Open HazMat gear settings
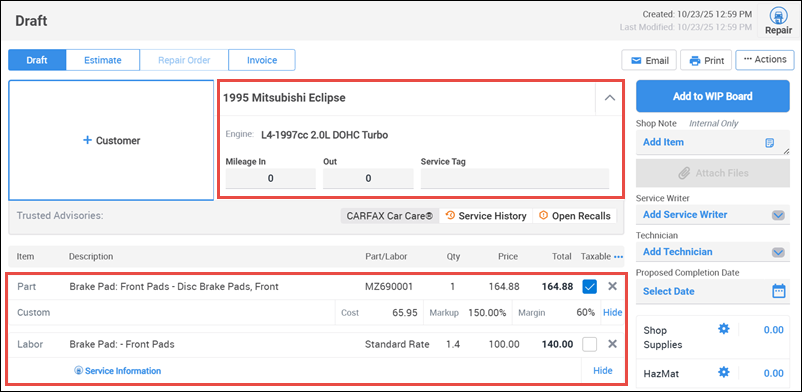 pos(723,373)
